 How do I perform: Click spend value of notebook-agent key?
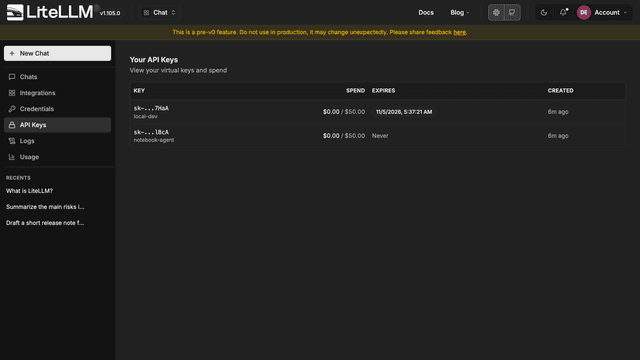tap(344, 136)
